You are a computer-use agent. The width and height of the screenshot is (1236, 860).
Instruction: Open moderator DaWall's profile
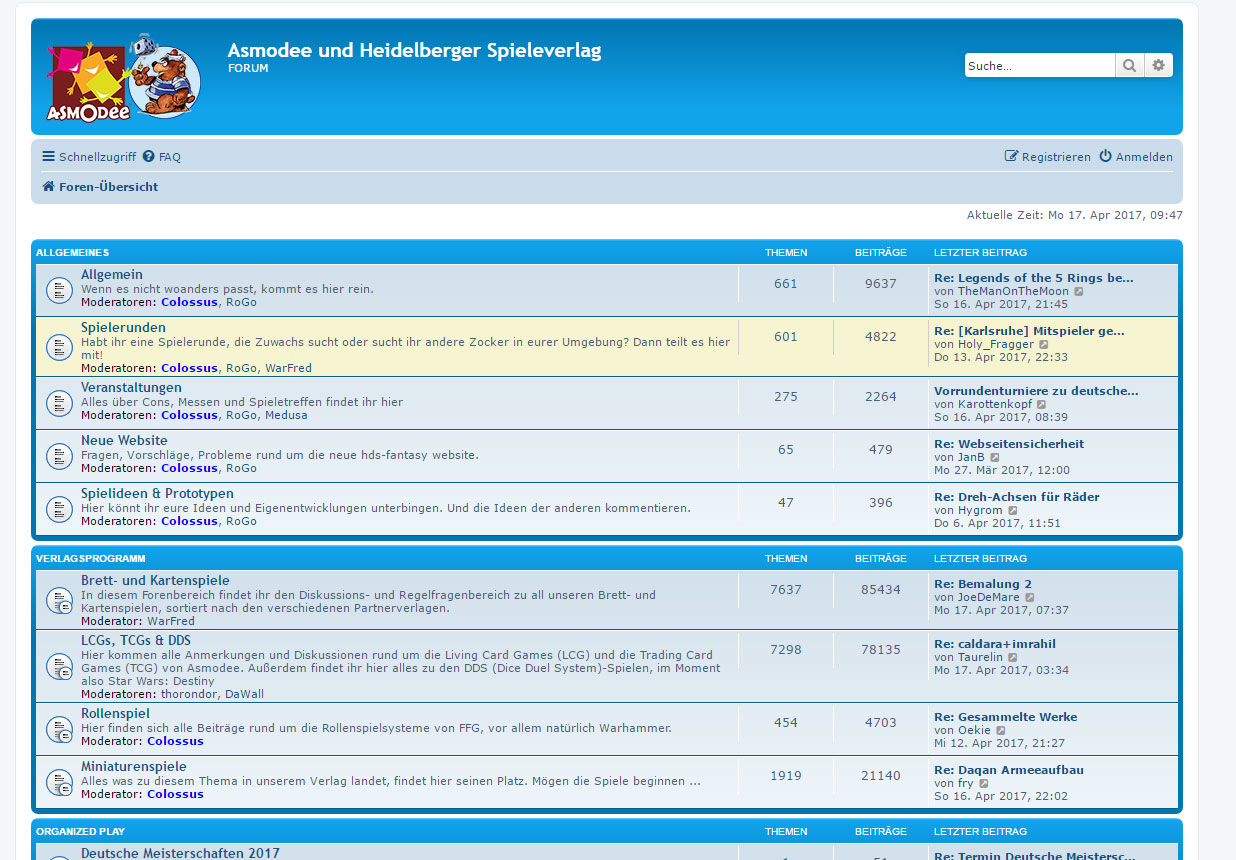click(244, 694)
